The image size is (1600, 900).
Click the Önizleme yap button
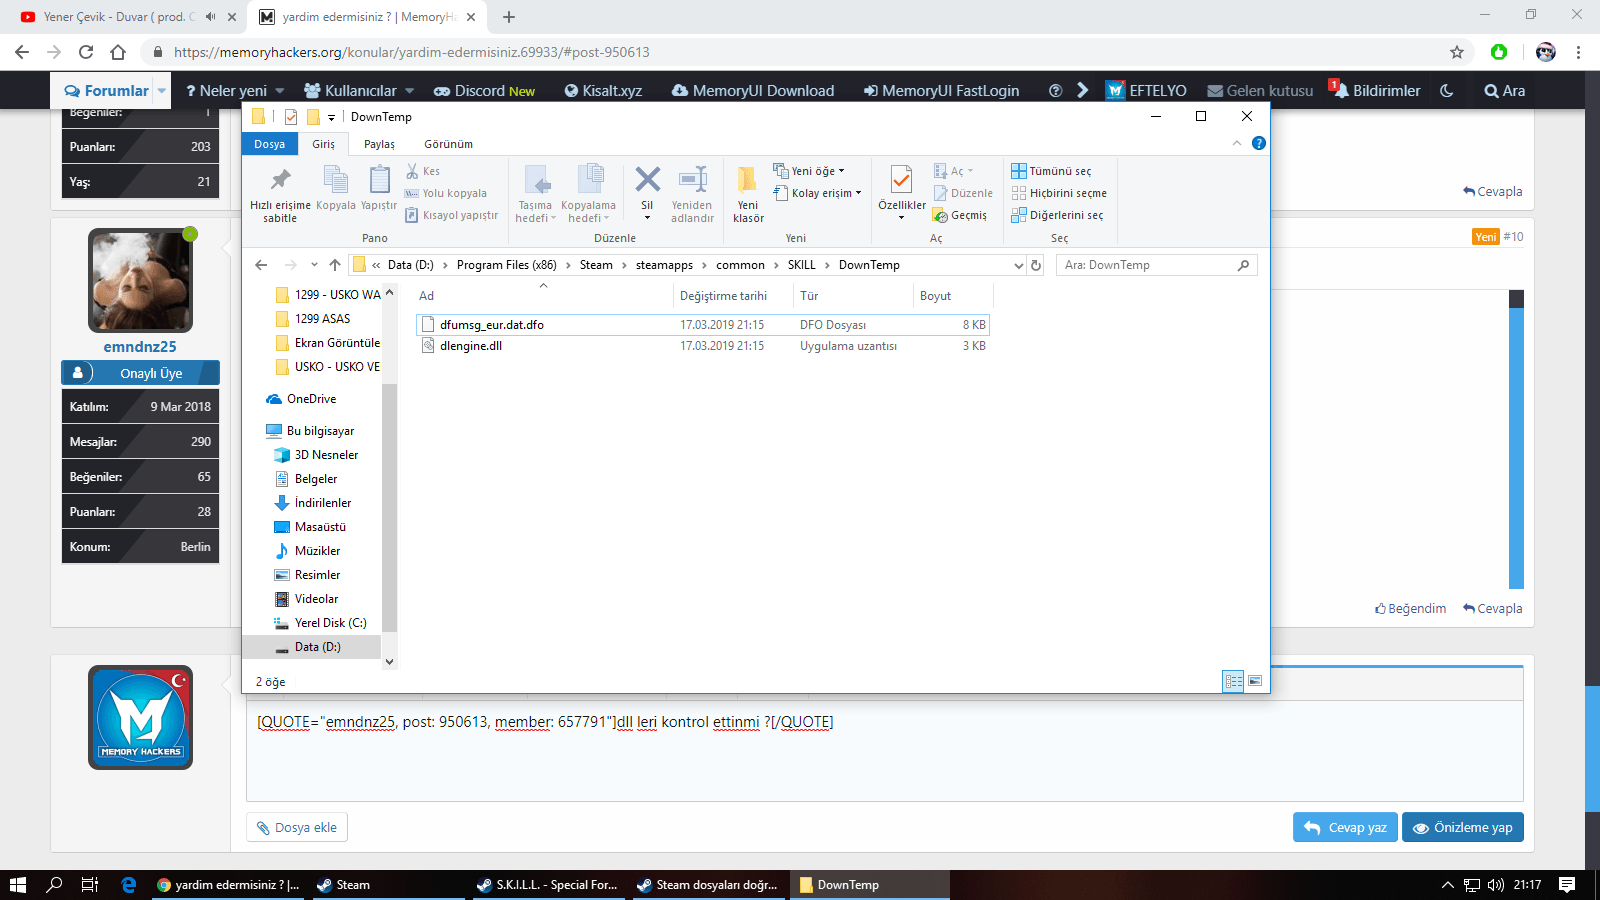(1463, 827)
